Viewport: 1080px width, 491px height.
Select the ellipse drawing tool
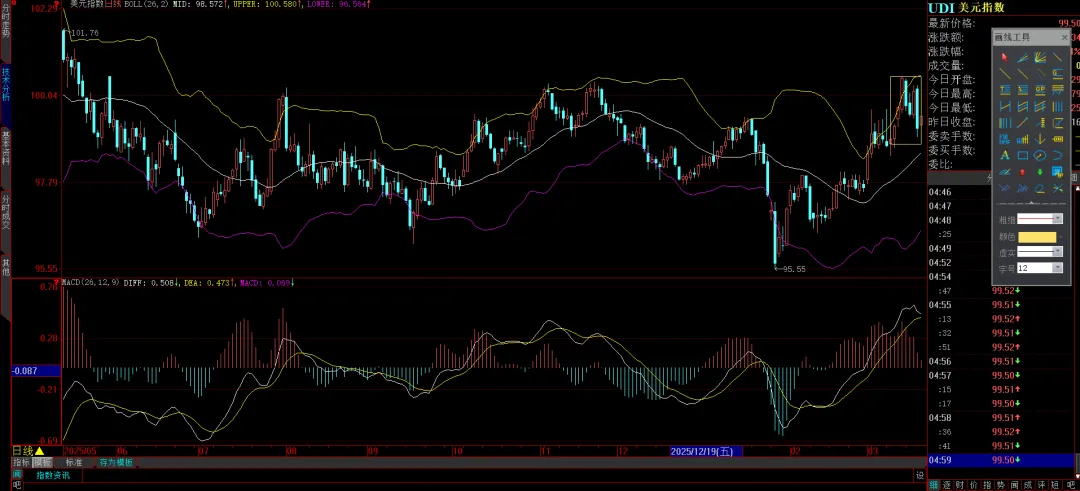[1039, 156]
